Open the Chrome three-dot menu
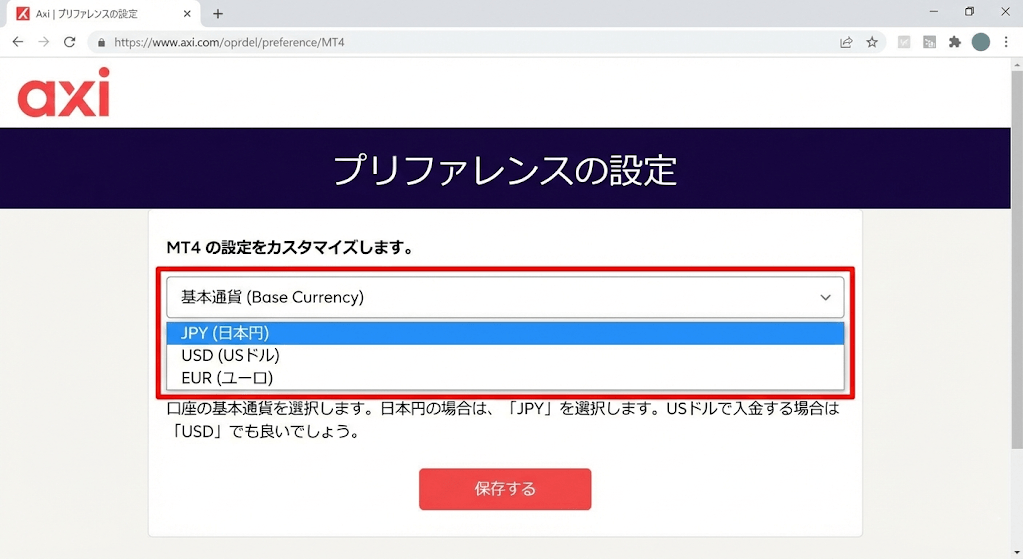 tap(1006, 42)
